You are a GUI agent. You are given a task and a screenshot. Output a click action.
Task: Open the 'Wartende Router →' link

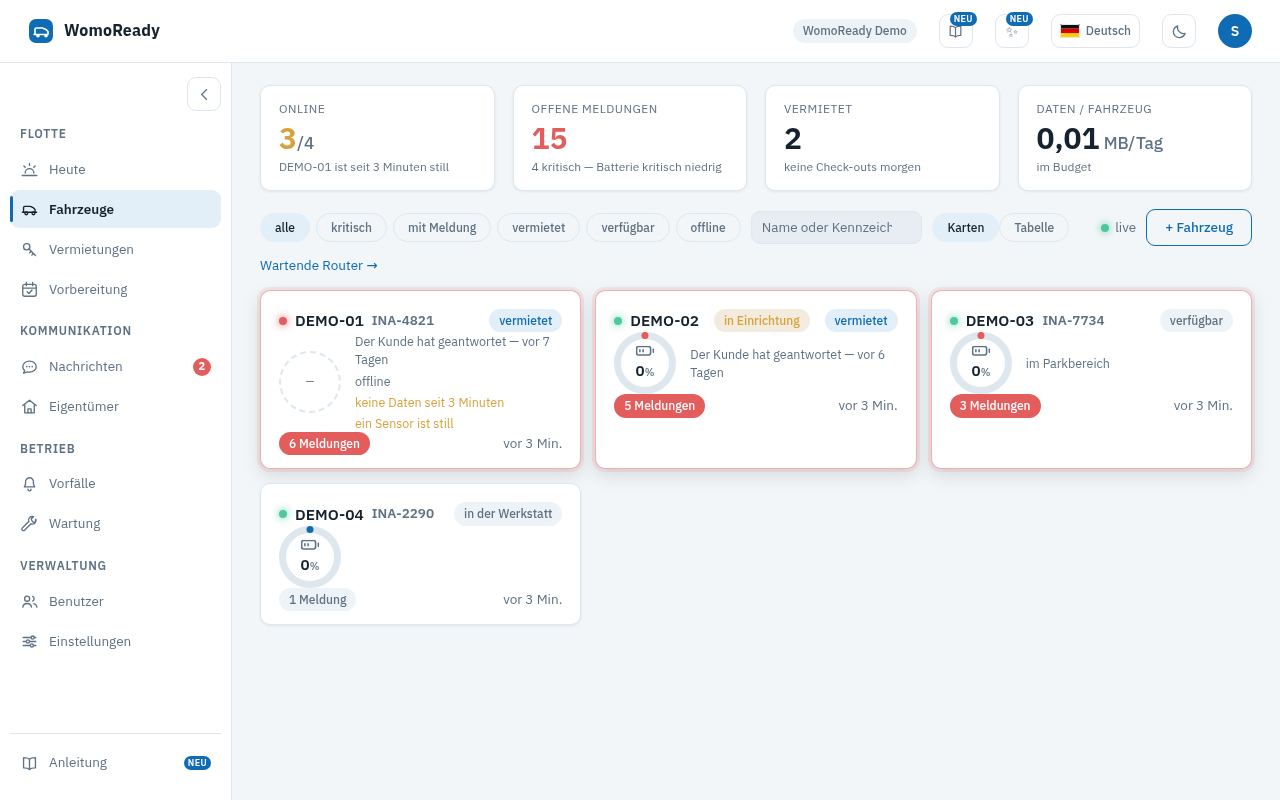coord(319,266)
